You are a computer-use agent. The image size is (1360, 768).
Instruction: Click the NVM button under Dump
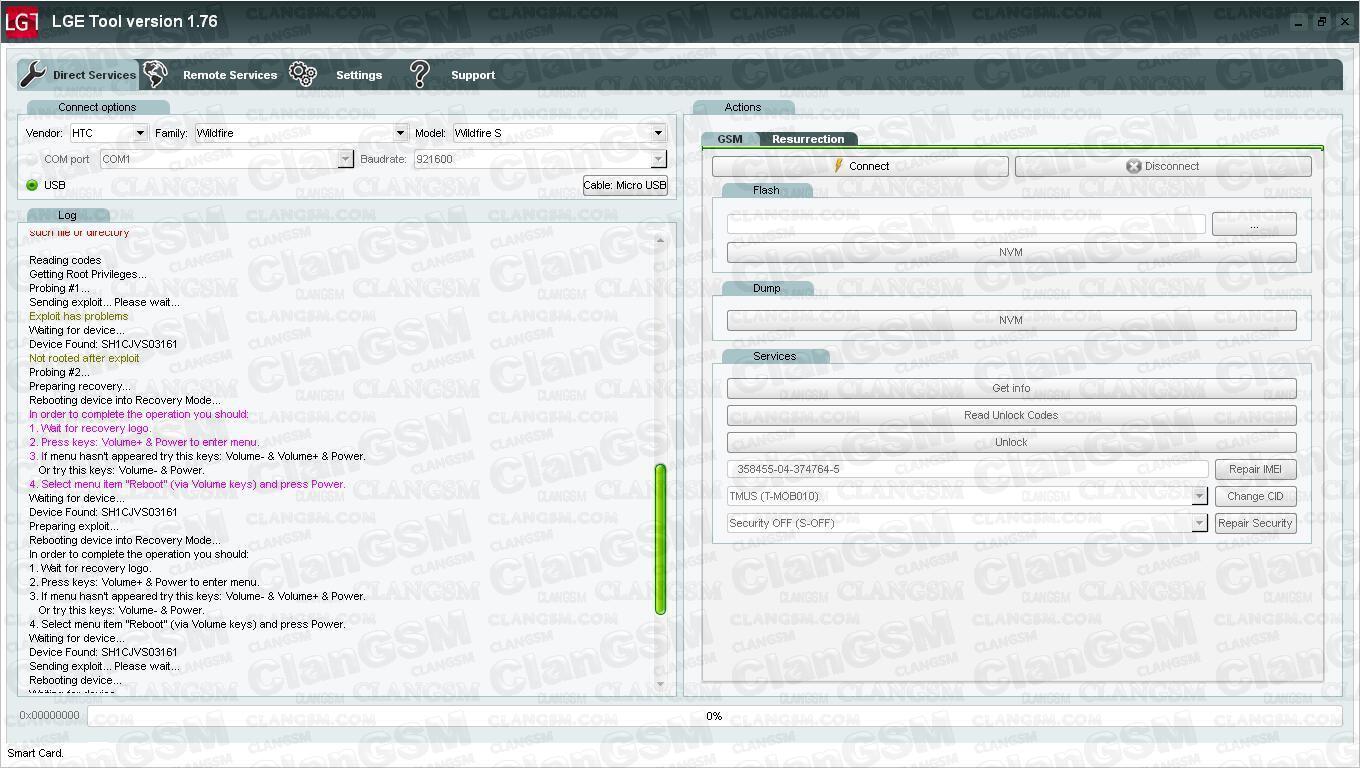coord(1011,320)
